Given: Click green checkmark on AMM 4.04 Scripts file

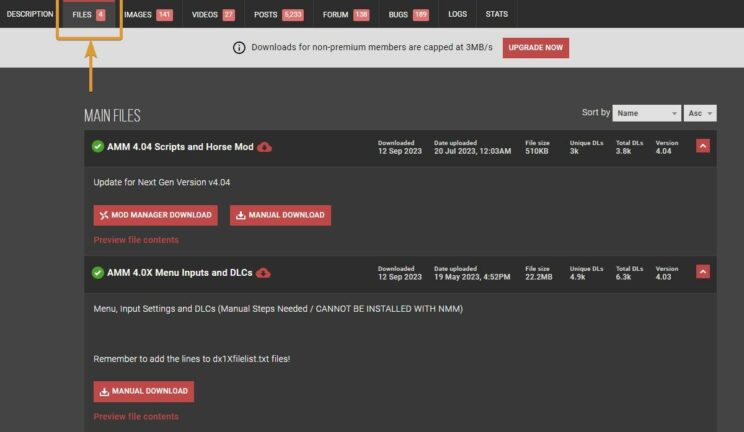Looking at the screenshot, I should [98, 146].
